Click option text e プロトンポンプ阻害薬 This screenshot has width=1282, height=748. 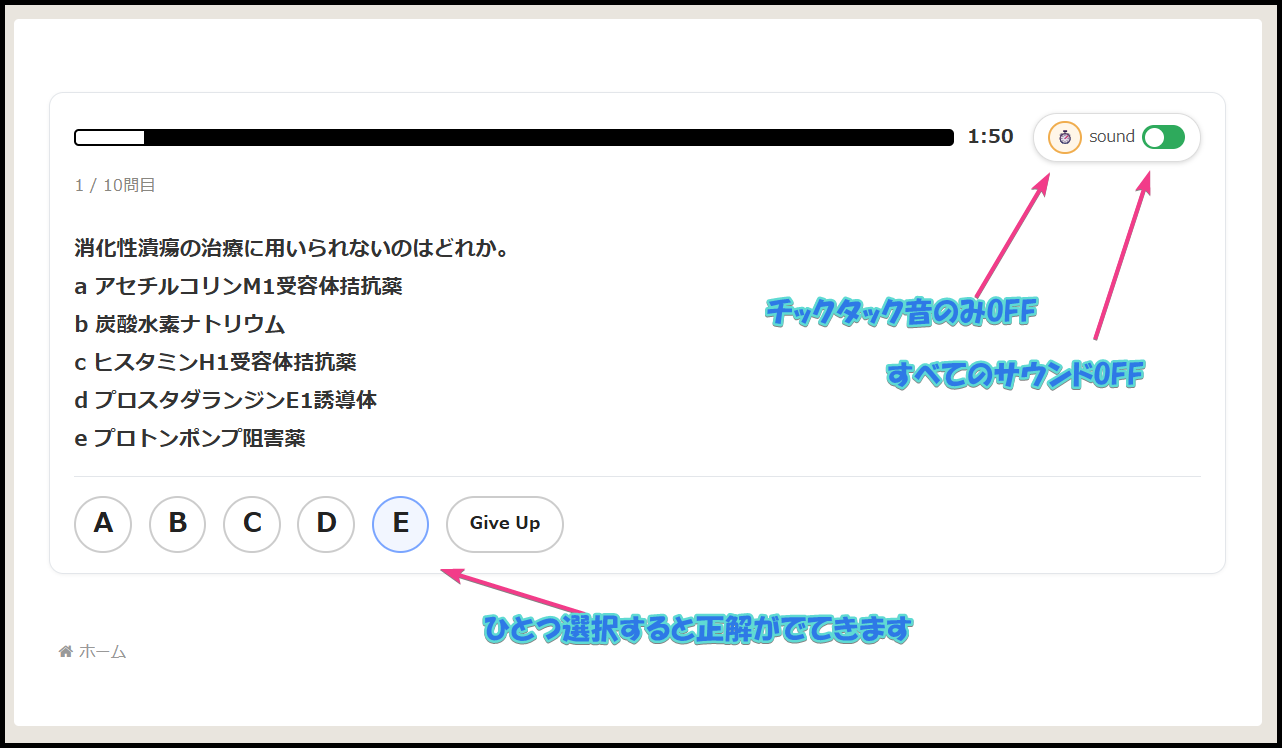point(190,438)
